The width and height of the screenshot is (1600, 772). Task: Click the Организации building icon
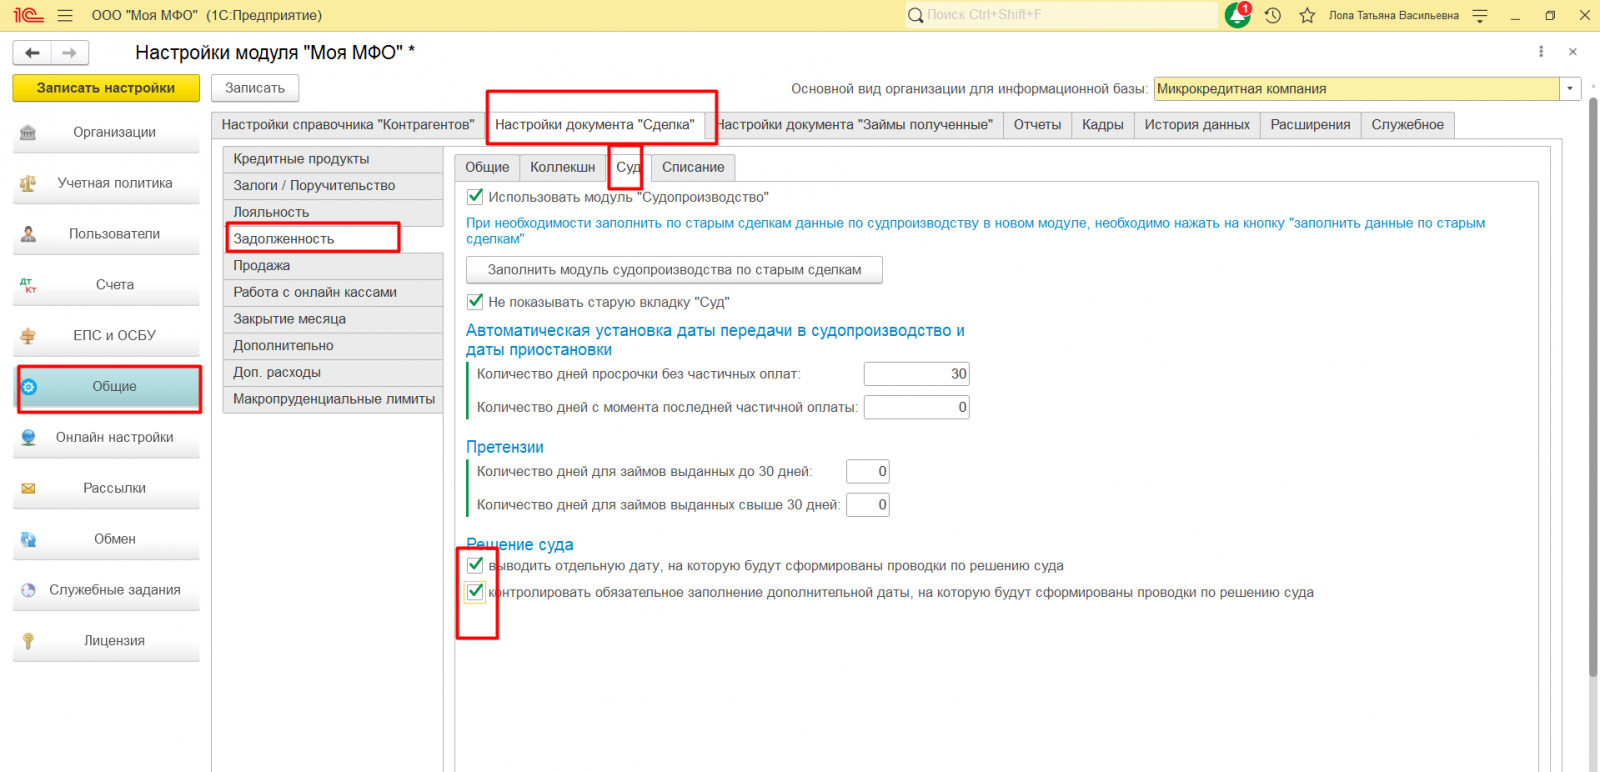click(28, 132)
